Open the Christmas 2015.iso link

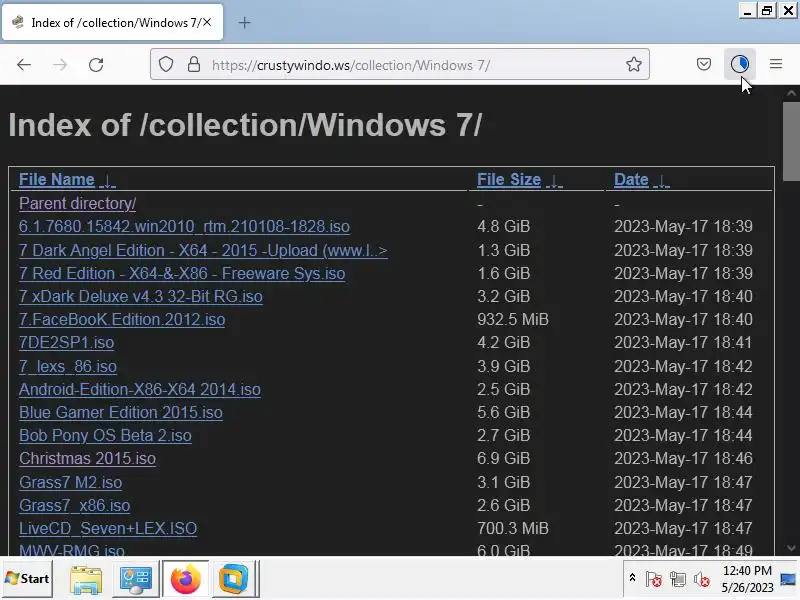(x=87, y=458)
